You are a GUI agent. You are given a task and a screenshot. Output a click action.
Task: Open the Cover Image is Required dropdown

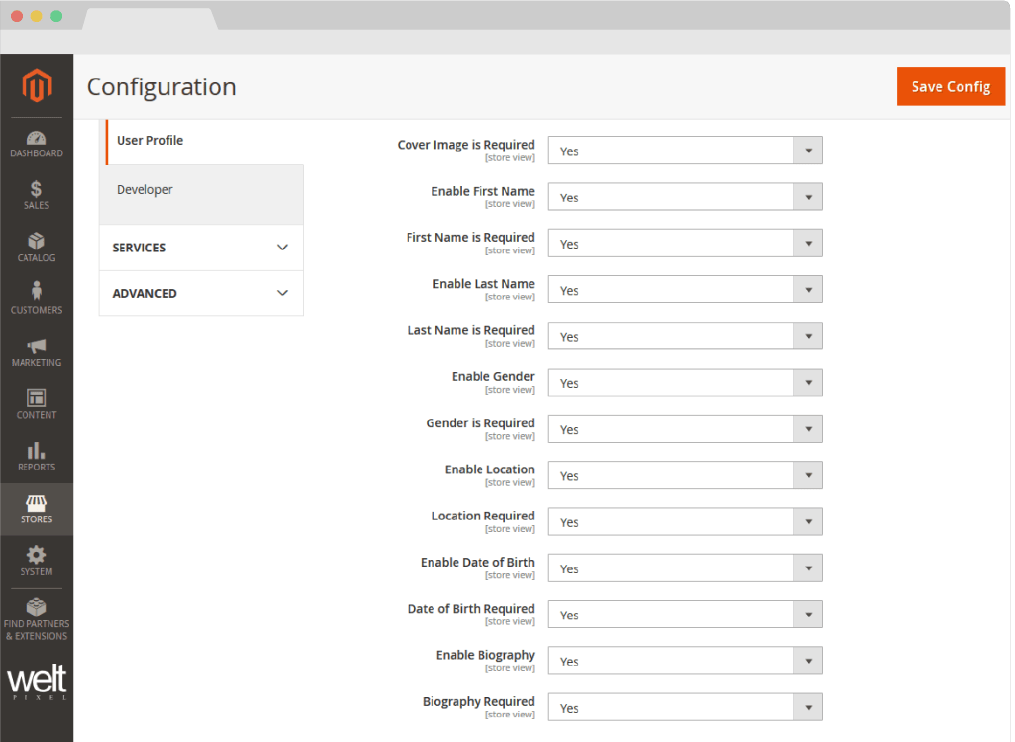click(684, 151)
